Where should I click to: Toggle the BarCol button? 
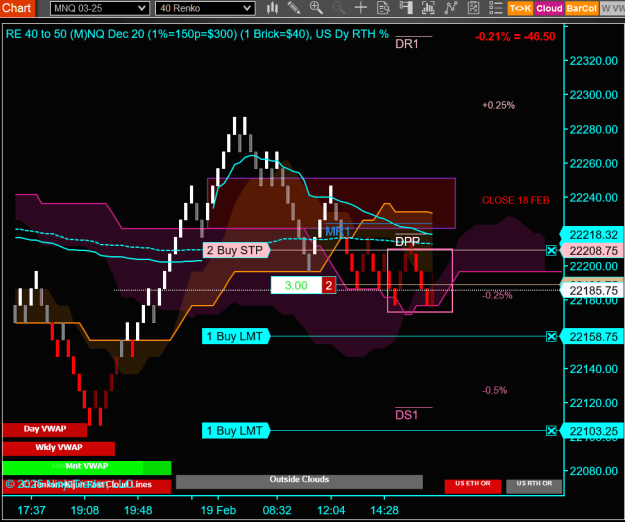click(582, 8)
